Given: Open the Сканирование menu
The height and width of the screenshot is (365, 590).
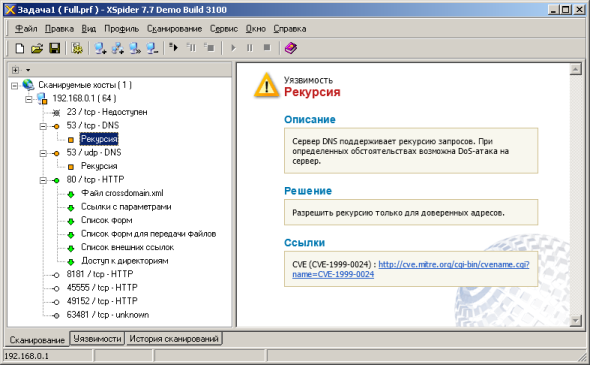Looking at the screenshot, I should tap(174, 29).
